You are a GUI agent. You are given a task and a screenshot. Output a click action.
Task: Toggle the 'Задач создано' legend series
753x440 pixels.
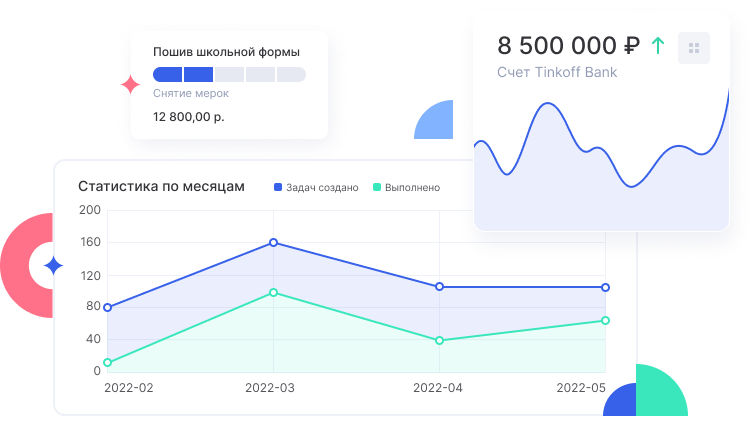[316, 187]
